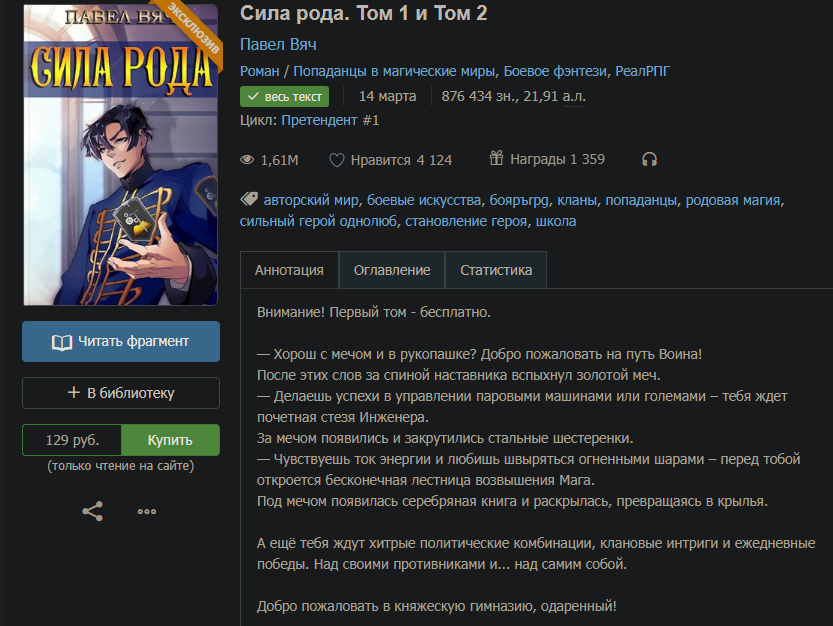The width and height of the screenshot is (833, 626).
Task: Switch to the Оглавление tab
Action: click(x=392, y=270)
